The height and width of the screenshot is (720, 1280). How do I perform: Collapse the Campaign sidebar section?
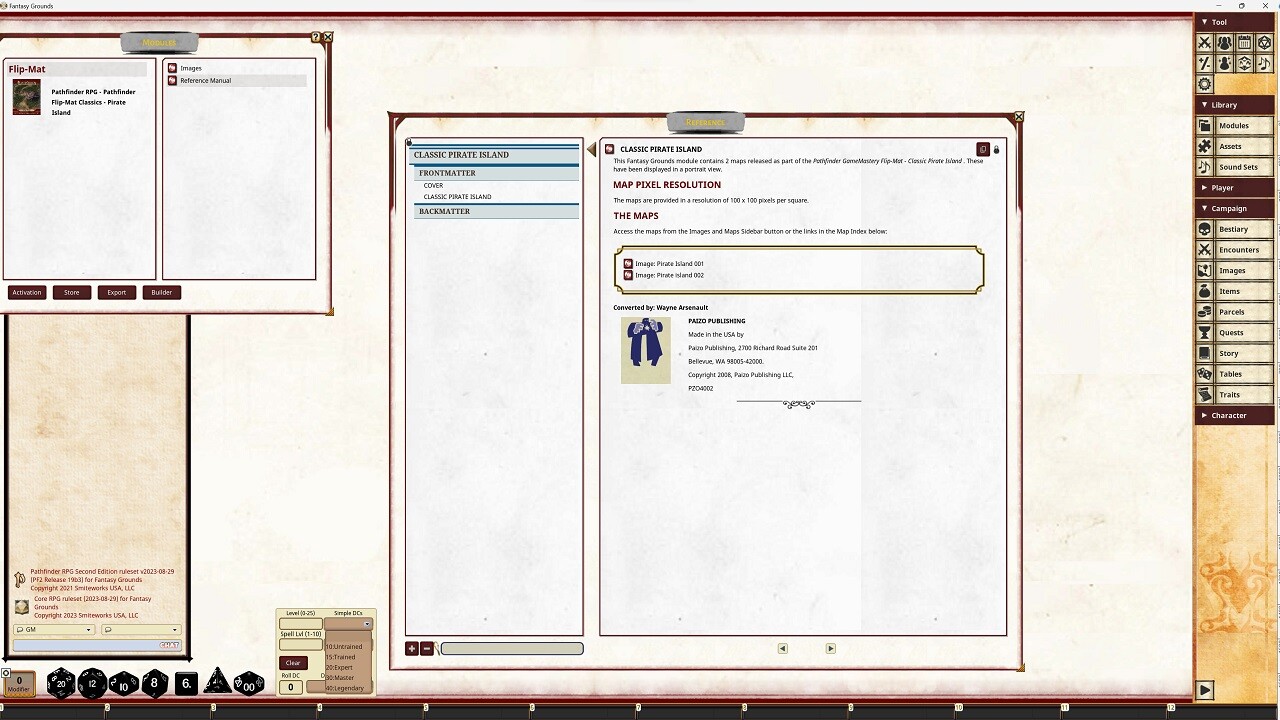pyautogui.click(x=1206, y=208)
